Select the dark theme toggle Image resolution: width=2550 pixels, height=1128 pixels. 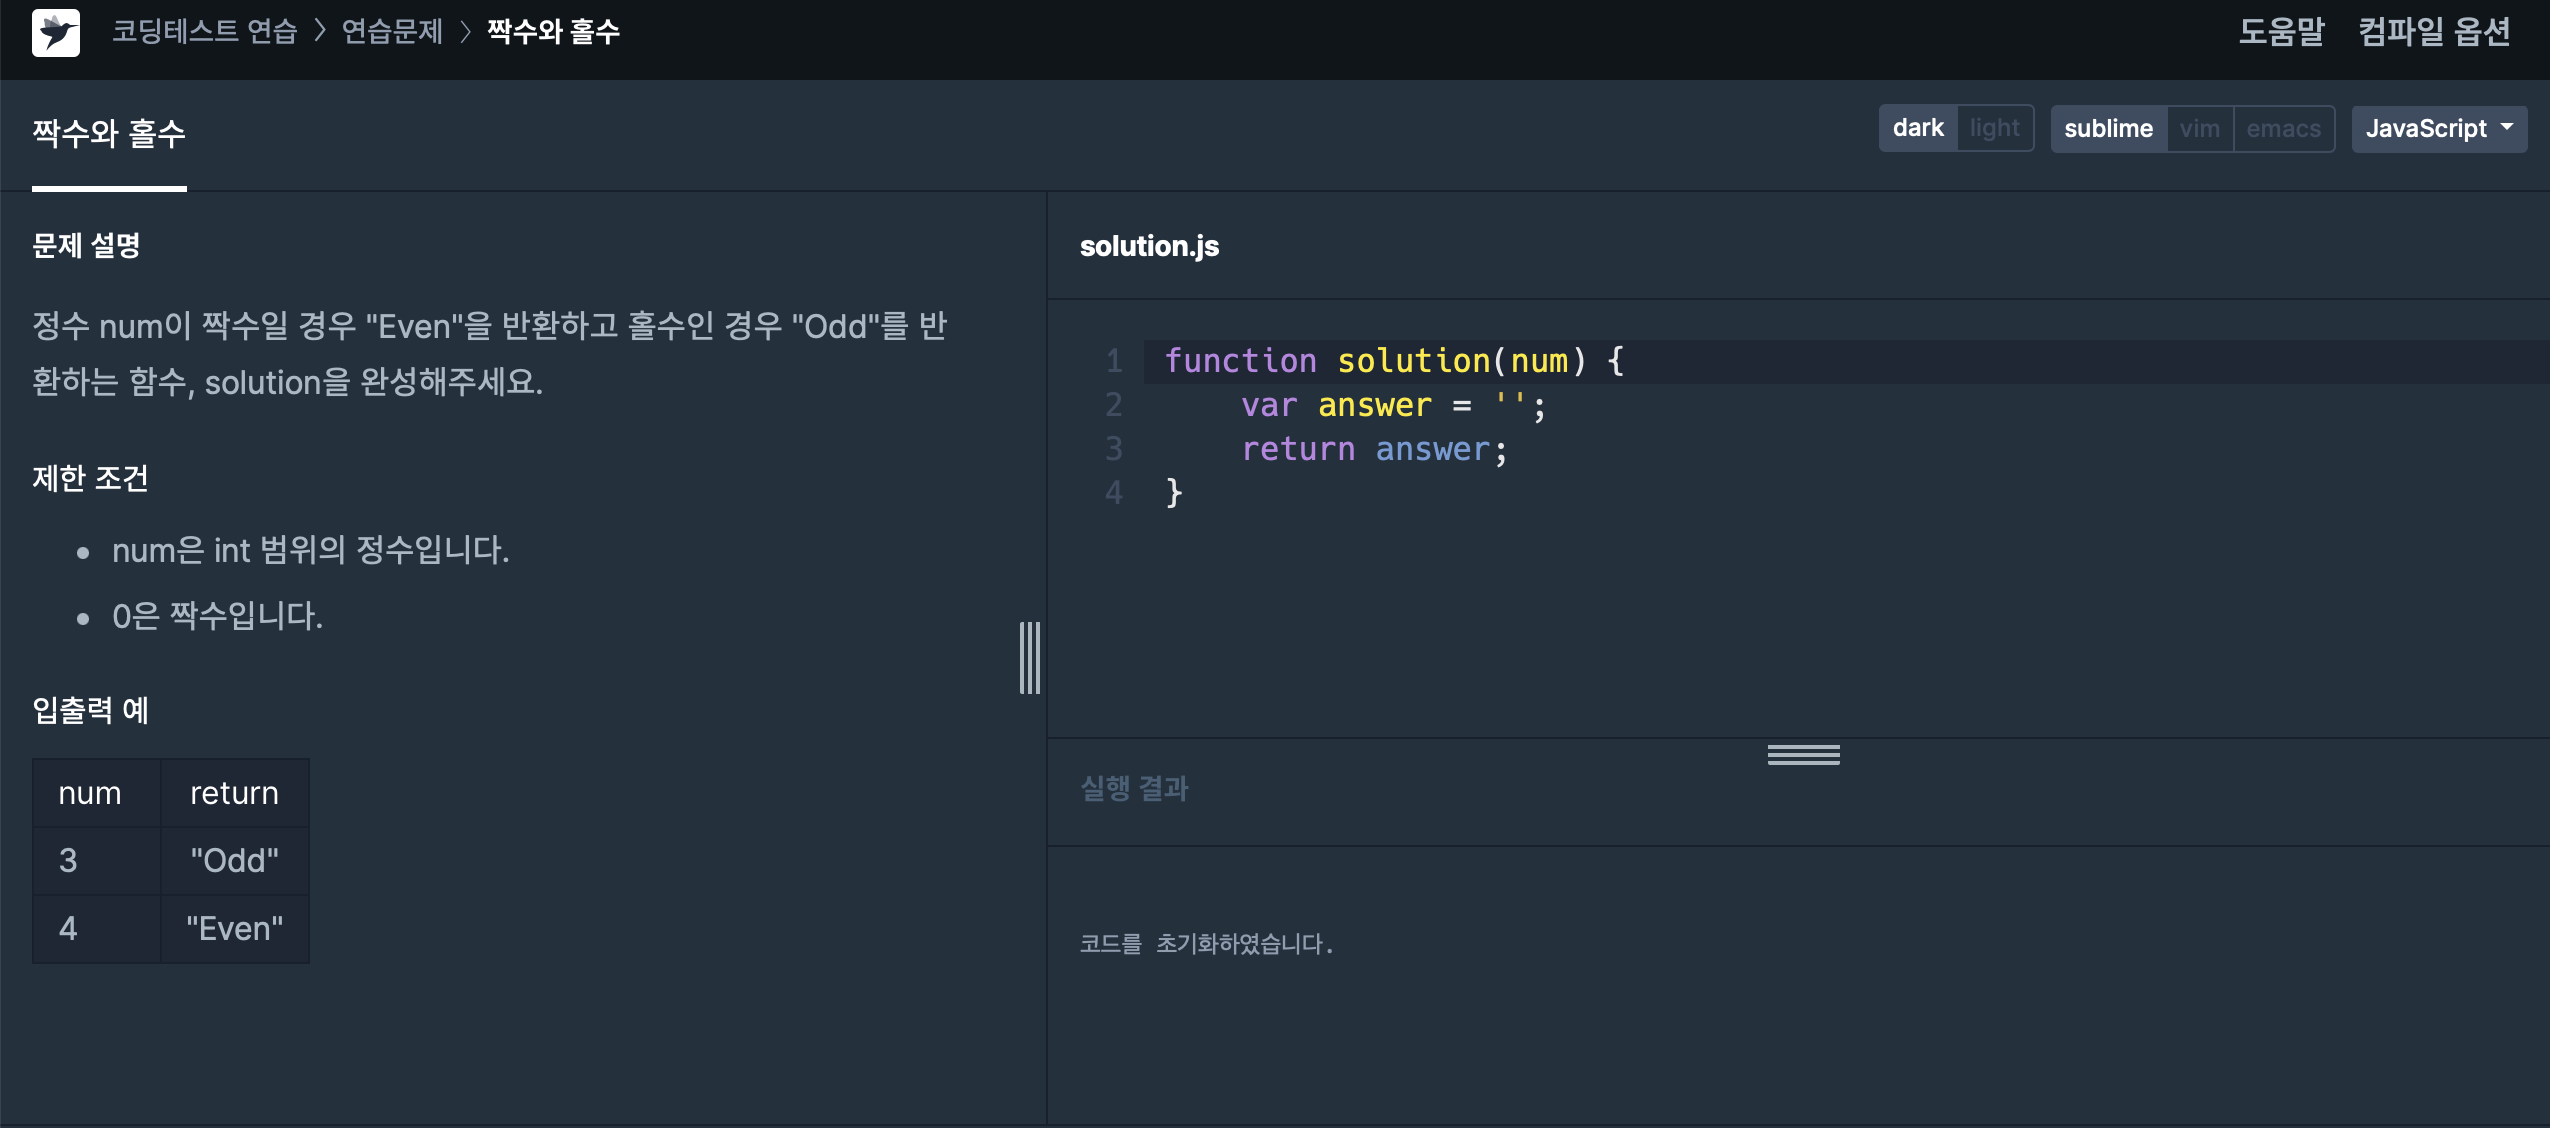[x=1917, y=128]
